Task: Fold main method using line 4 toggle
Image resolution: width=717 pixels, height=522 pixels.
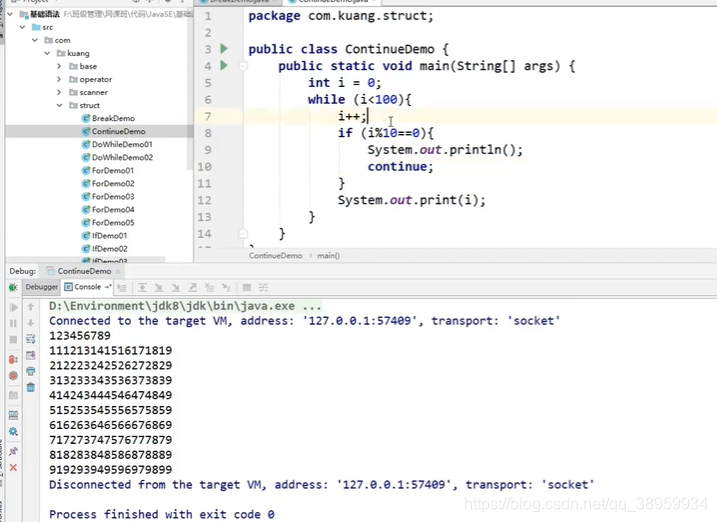Action: [243, 66]
